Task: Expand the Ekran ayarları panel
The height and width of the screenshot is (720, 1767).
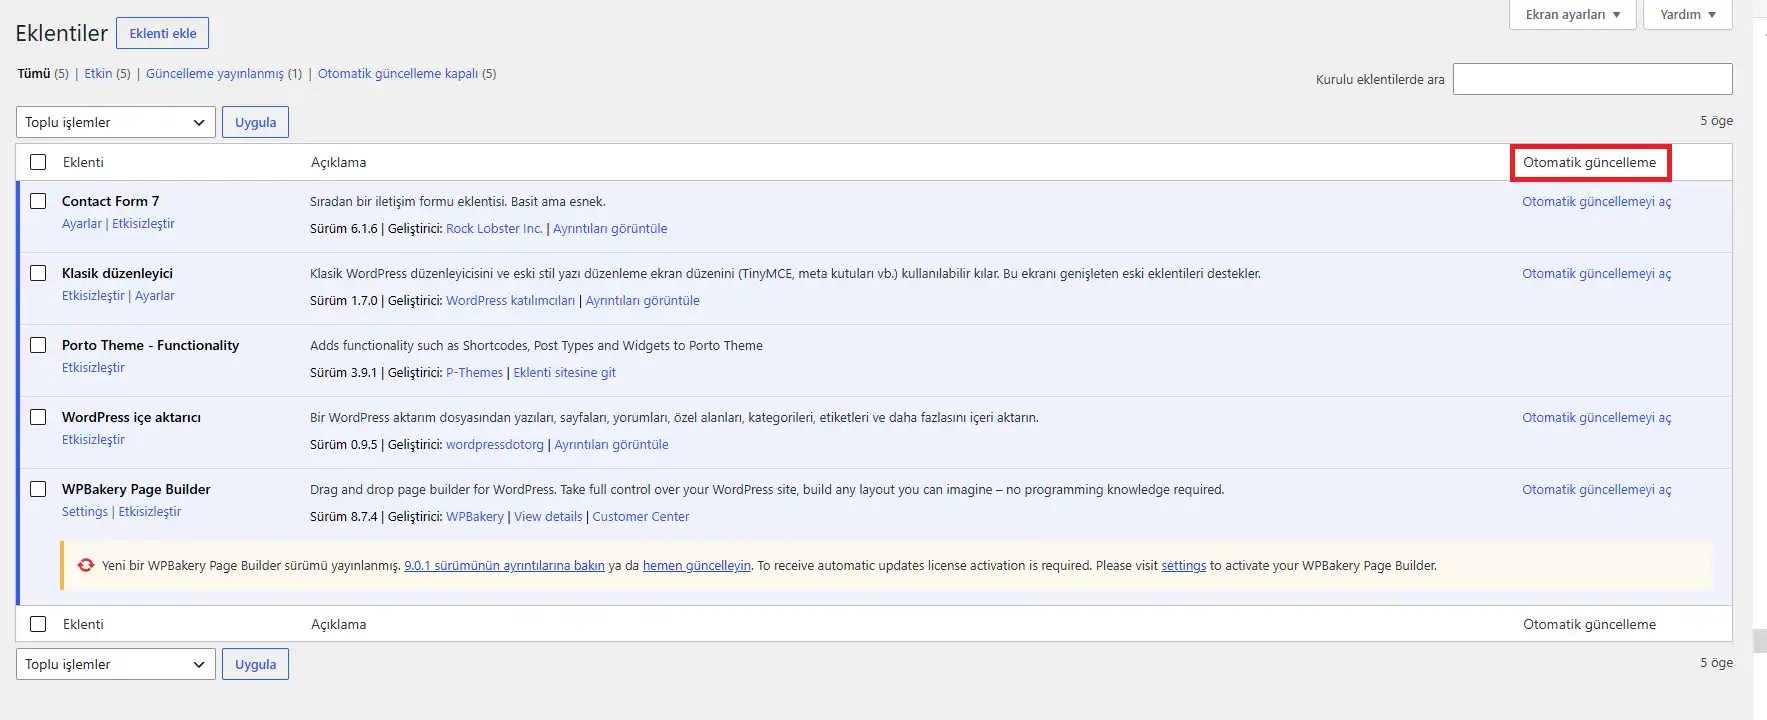Action: (x=1572, y=14)
